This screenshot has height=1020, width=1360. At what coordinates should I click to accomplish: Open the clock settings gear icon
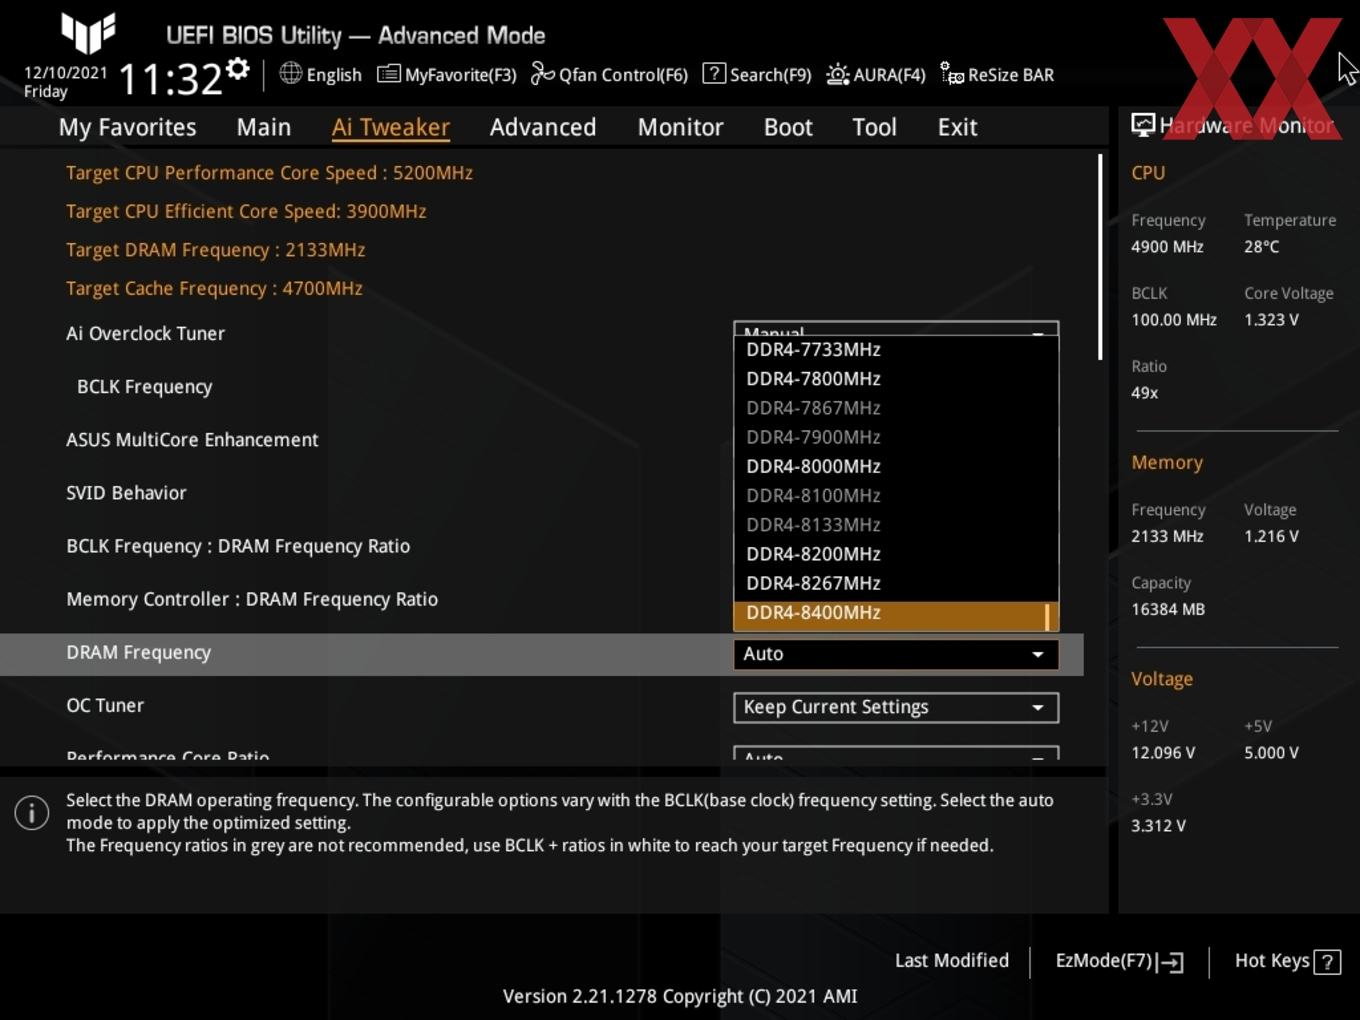238,69
